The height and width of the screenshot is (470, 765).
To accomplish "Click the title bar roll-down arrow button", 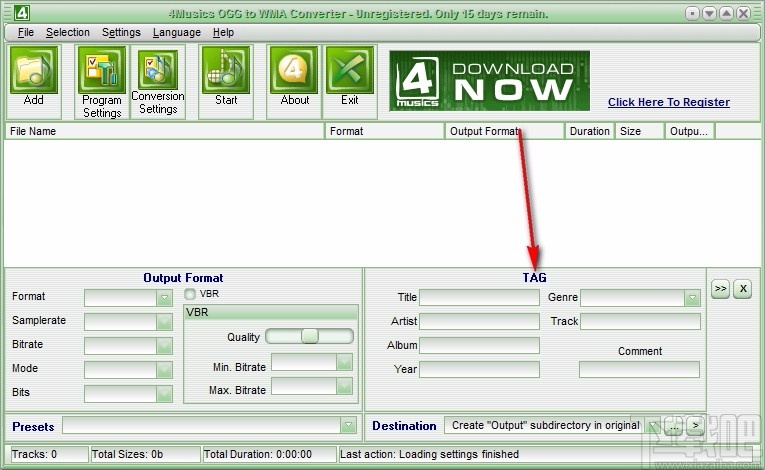I will [709, 13].
